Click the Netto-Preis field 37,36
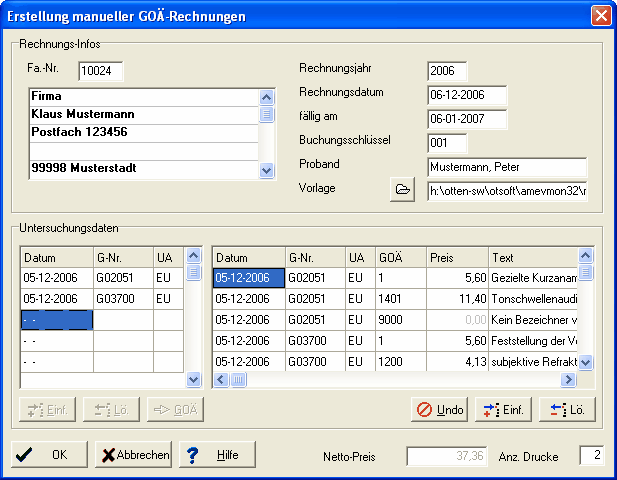The height and width of the screenshot is (480, 617). (x=447, y=456)
